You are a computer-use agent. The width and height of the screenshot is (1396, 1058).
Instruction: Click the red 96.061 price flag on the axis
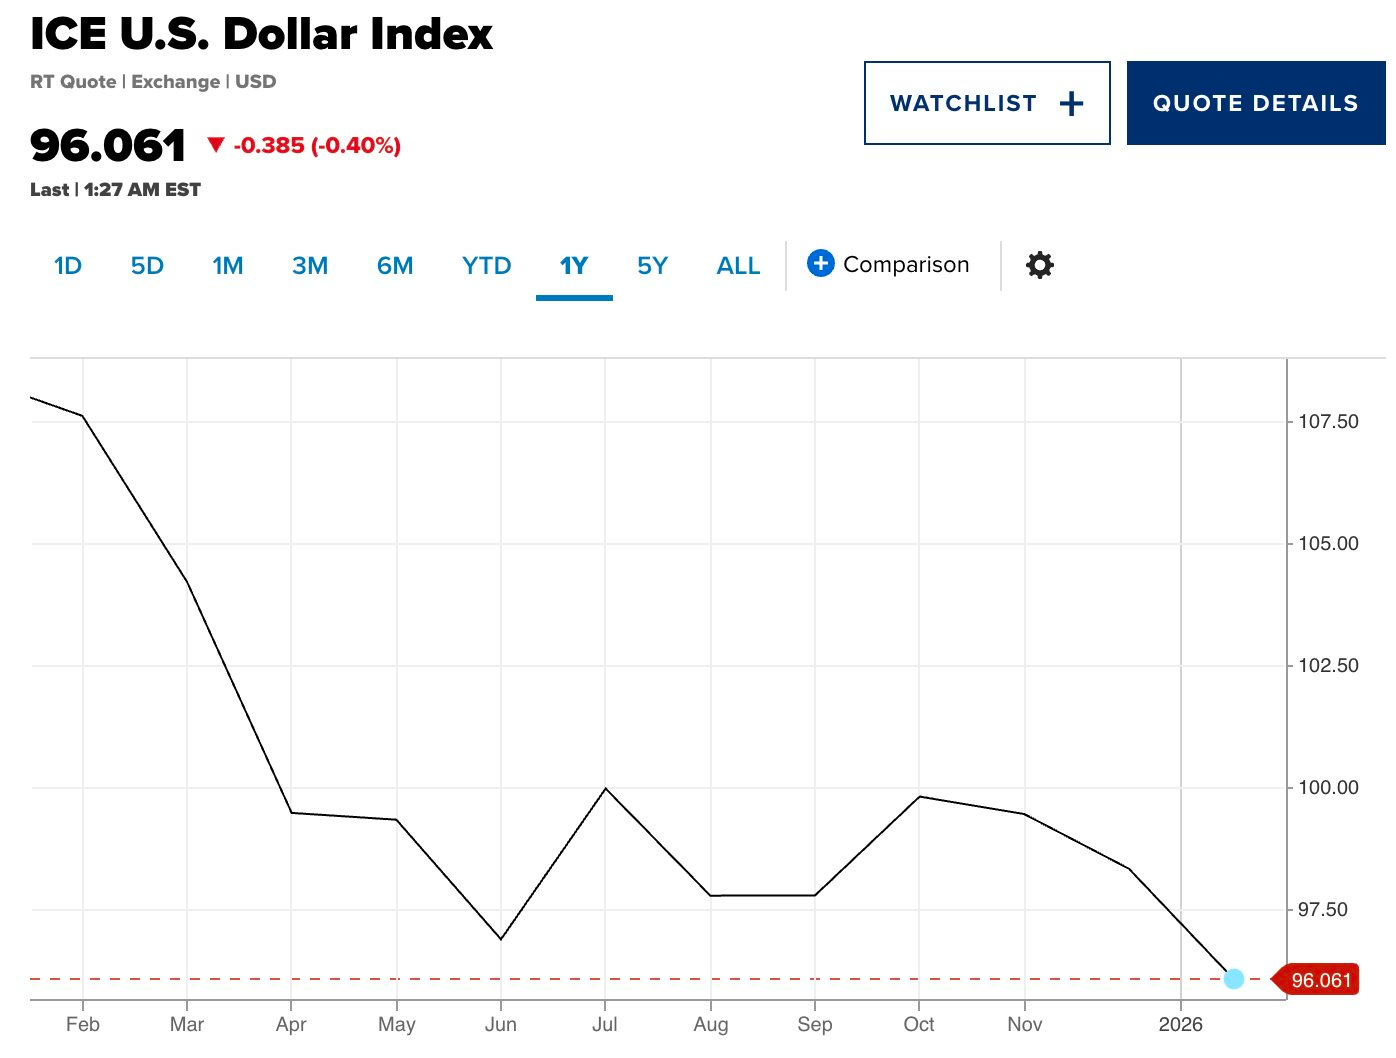1321,980
